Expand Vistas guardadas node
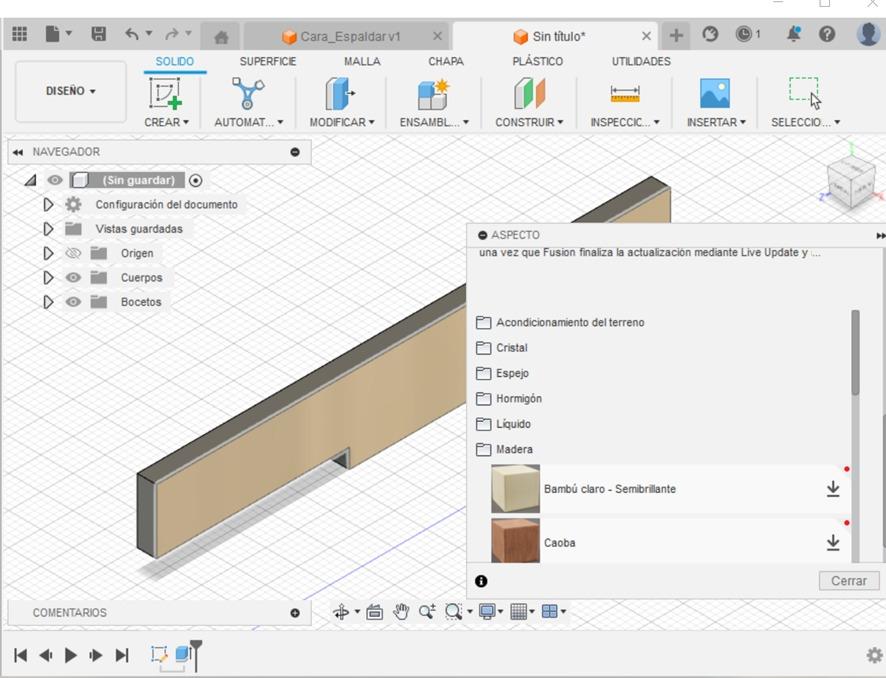Image resolution: width=886 pixels, height=678 pixels. (49, 229)
